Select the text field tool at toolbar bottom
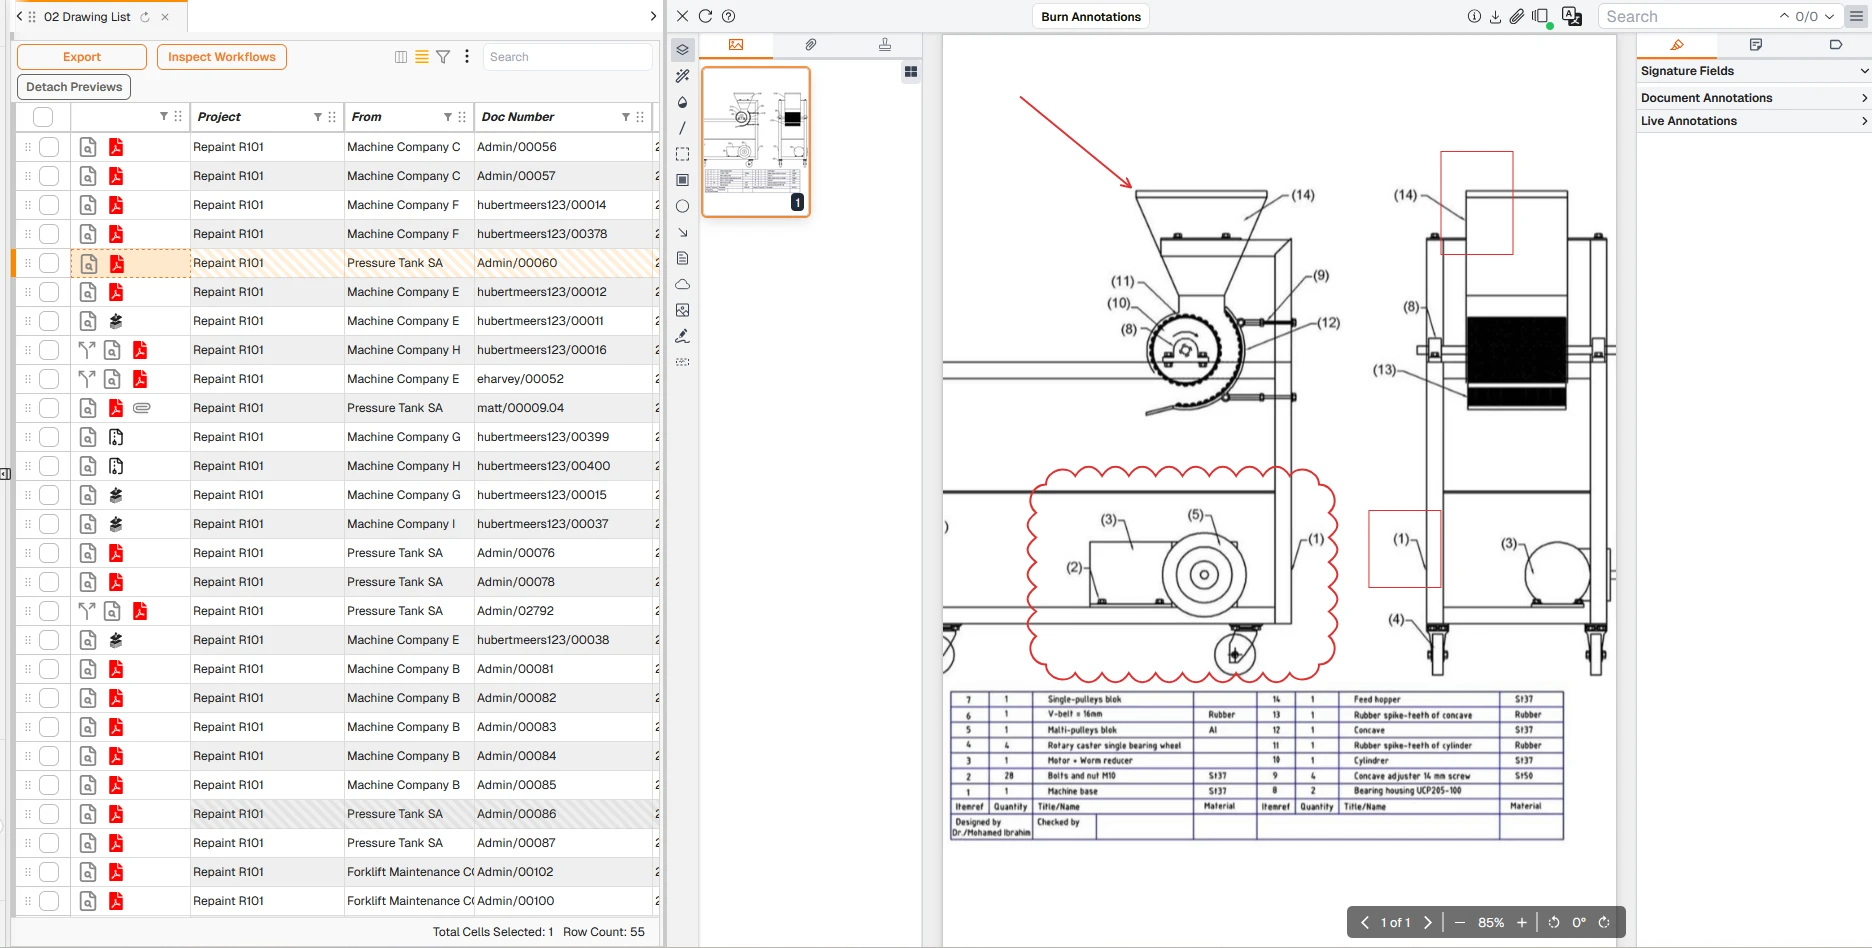 pos(682,362)
